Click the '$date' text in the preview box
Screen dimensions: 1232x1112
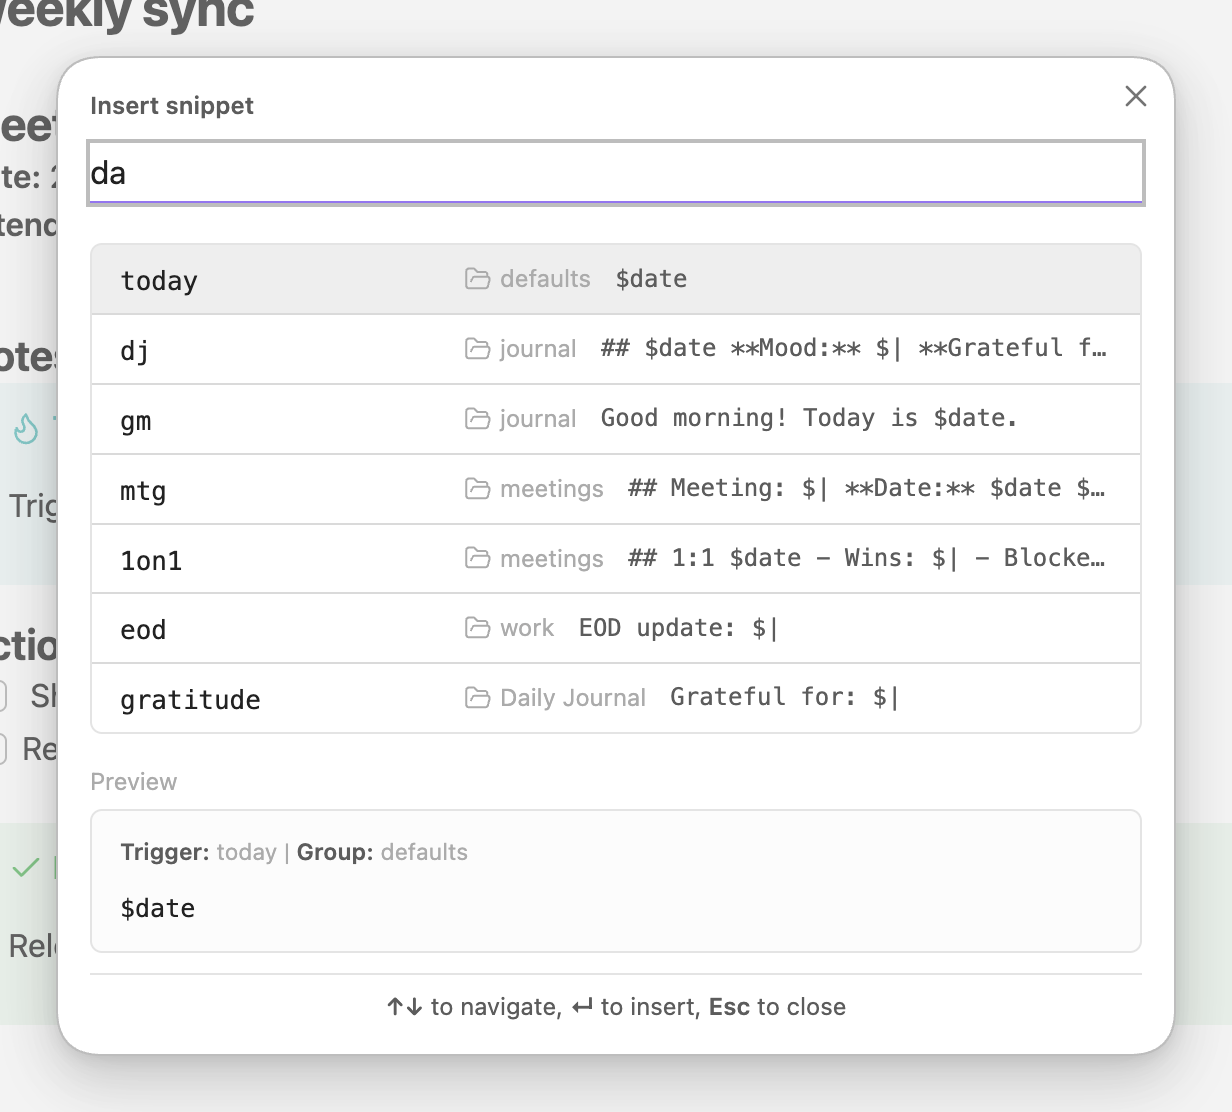pyautogui.click(x=158, y=909)
